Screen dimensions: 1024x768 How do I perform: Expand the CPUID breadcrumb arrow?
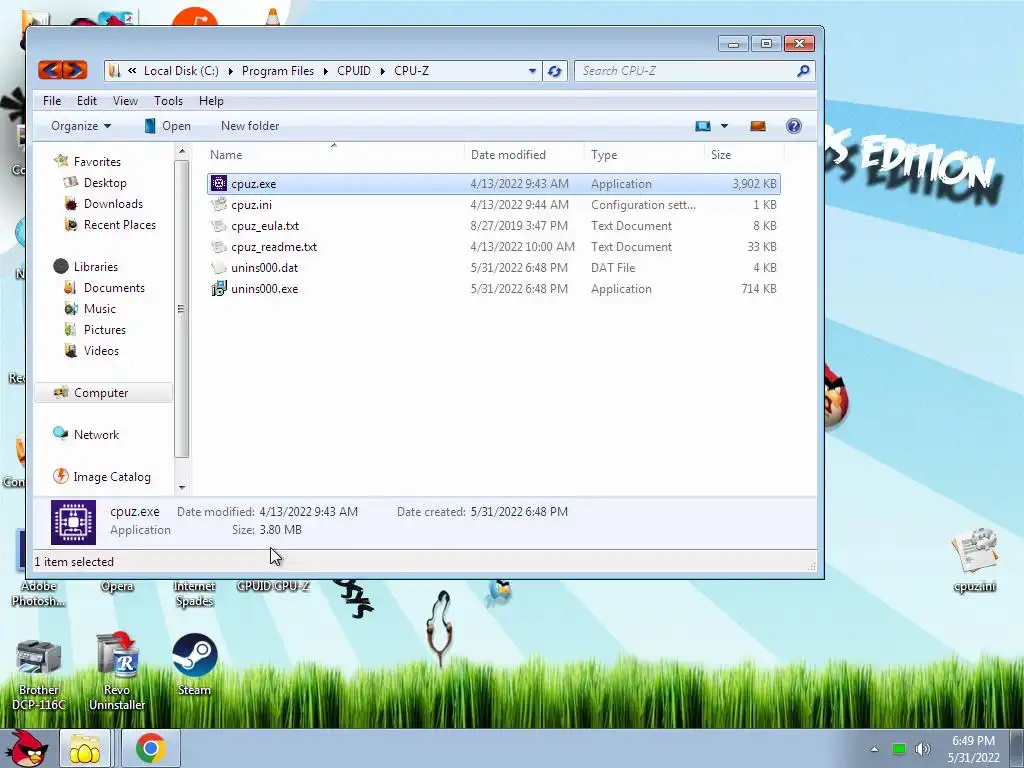383,71
